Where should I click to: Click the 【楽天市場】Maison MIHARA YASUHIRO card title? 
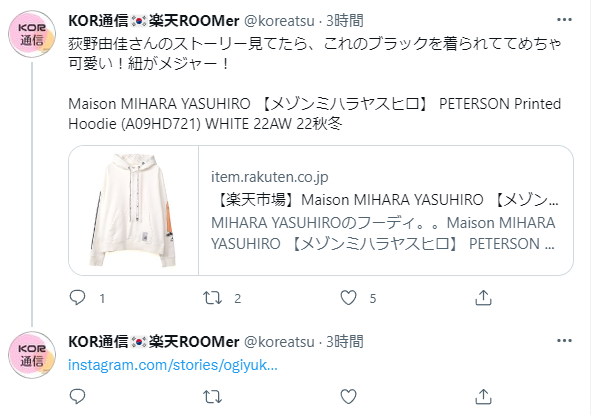(385, 200)
